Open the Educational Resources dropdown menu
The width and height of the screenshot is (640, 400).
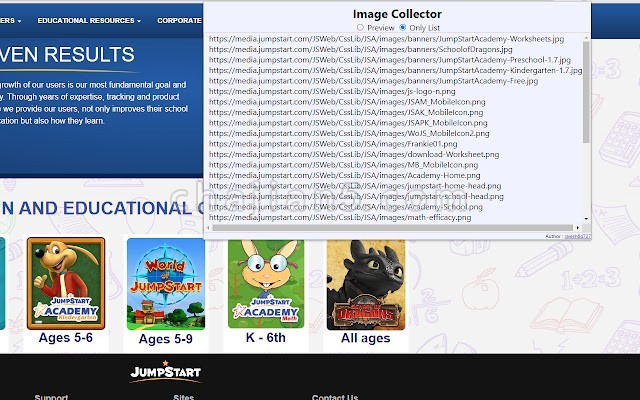tap(89, 20)
